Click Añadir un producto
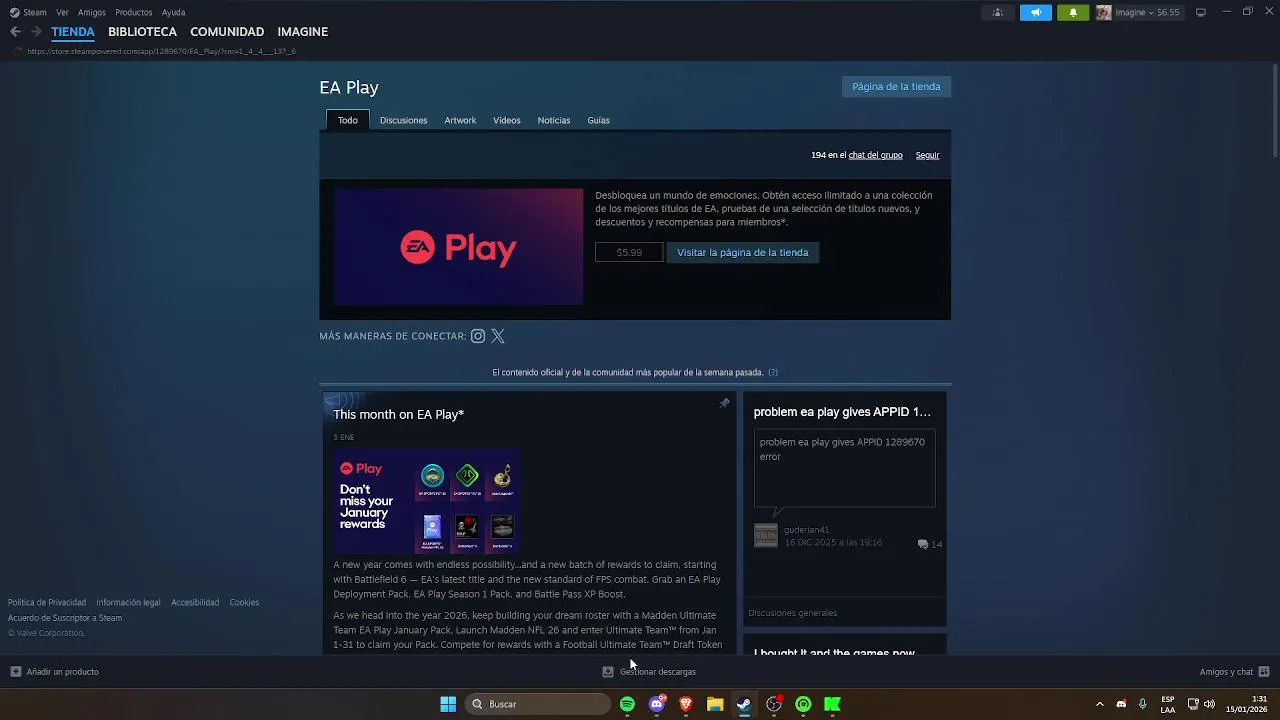This screenshot has width=1280, height=720. (55, 672)
